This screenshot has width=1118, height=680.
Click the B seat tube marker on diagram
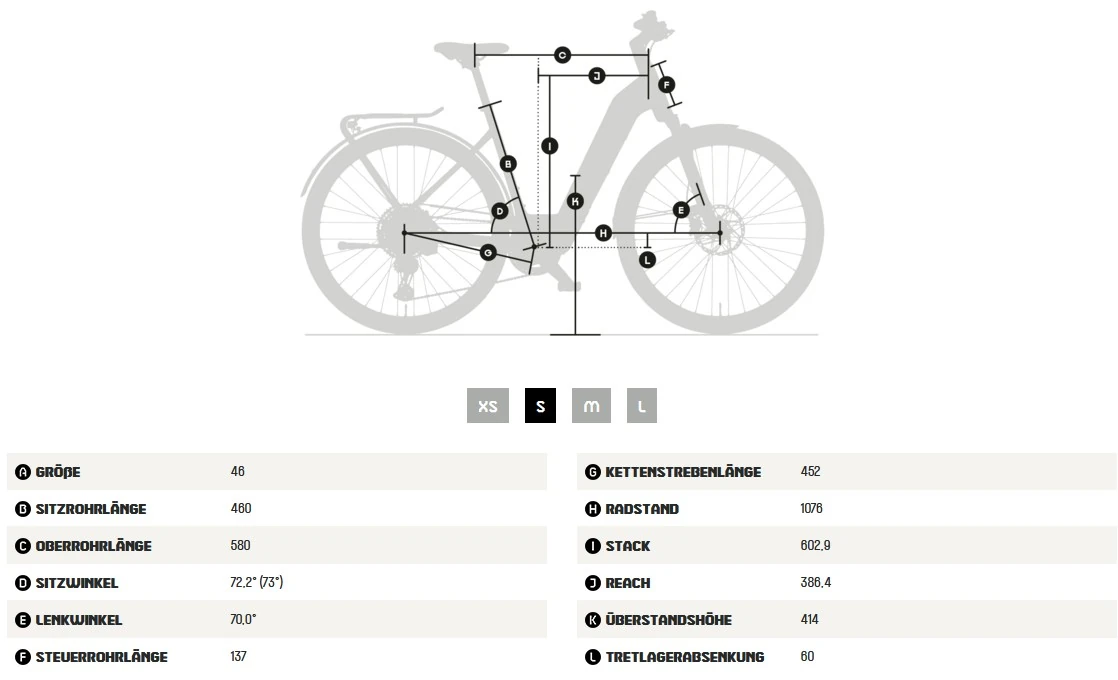pos(508,164)
